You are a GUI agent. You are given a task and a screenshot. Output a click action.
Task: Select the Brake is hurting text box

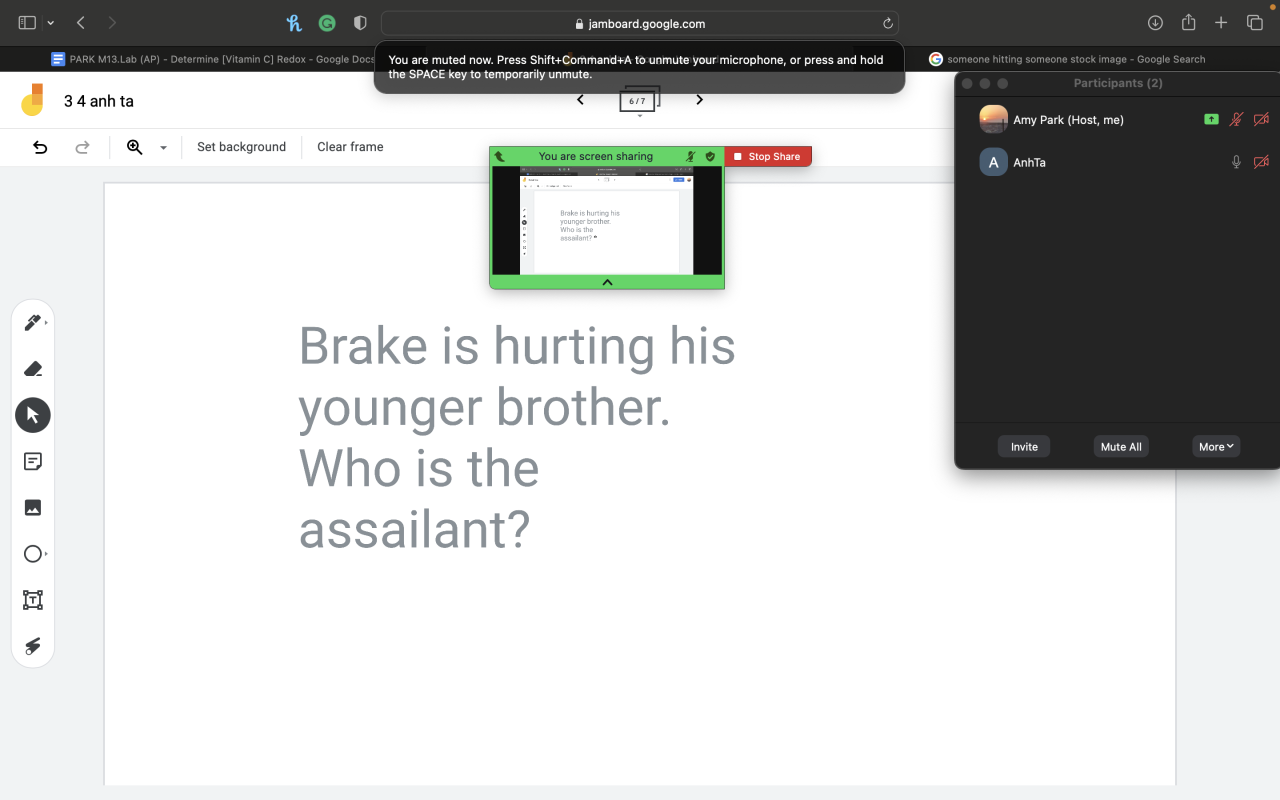pyautogui.click(x=517, y=437)
